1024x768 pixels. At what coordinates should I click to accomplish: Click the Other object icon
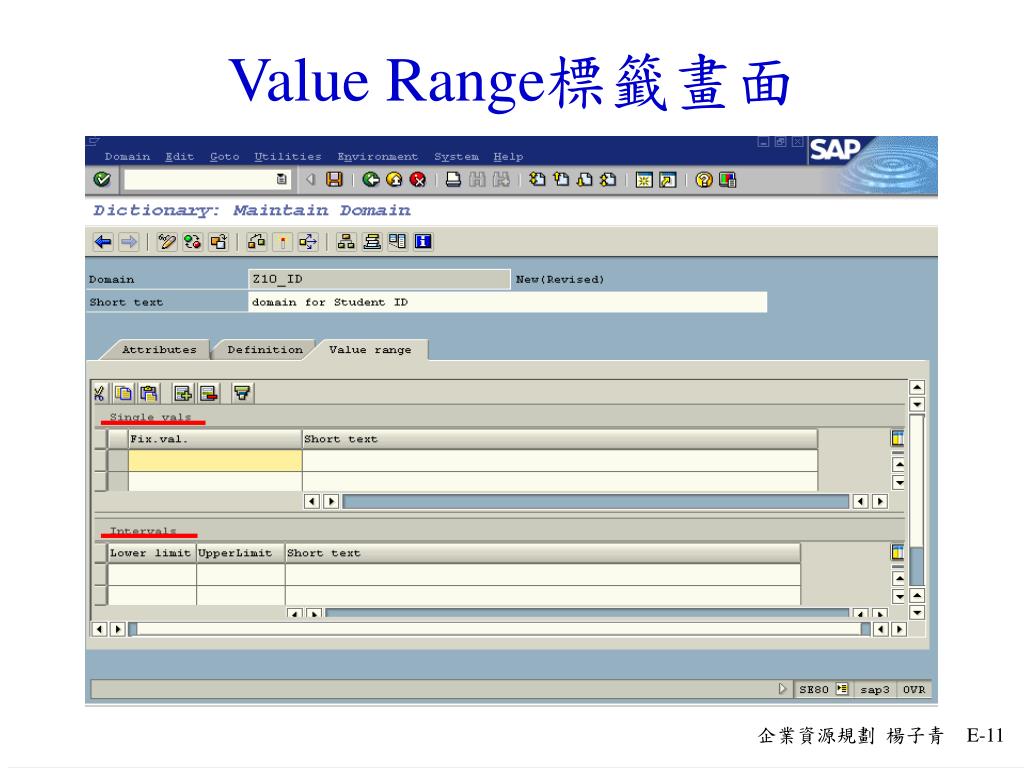(218, 242)
